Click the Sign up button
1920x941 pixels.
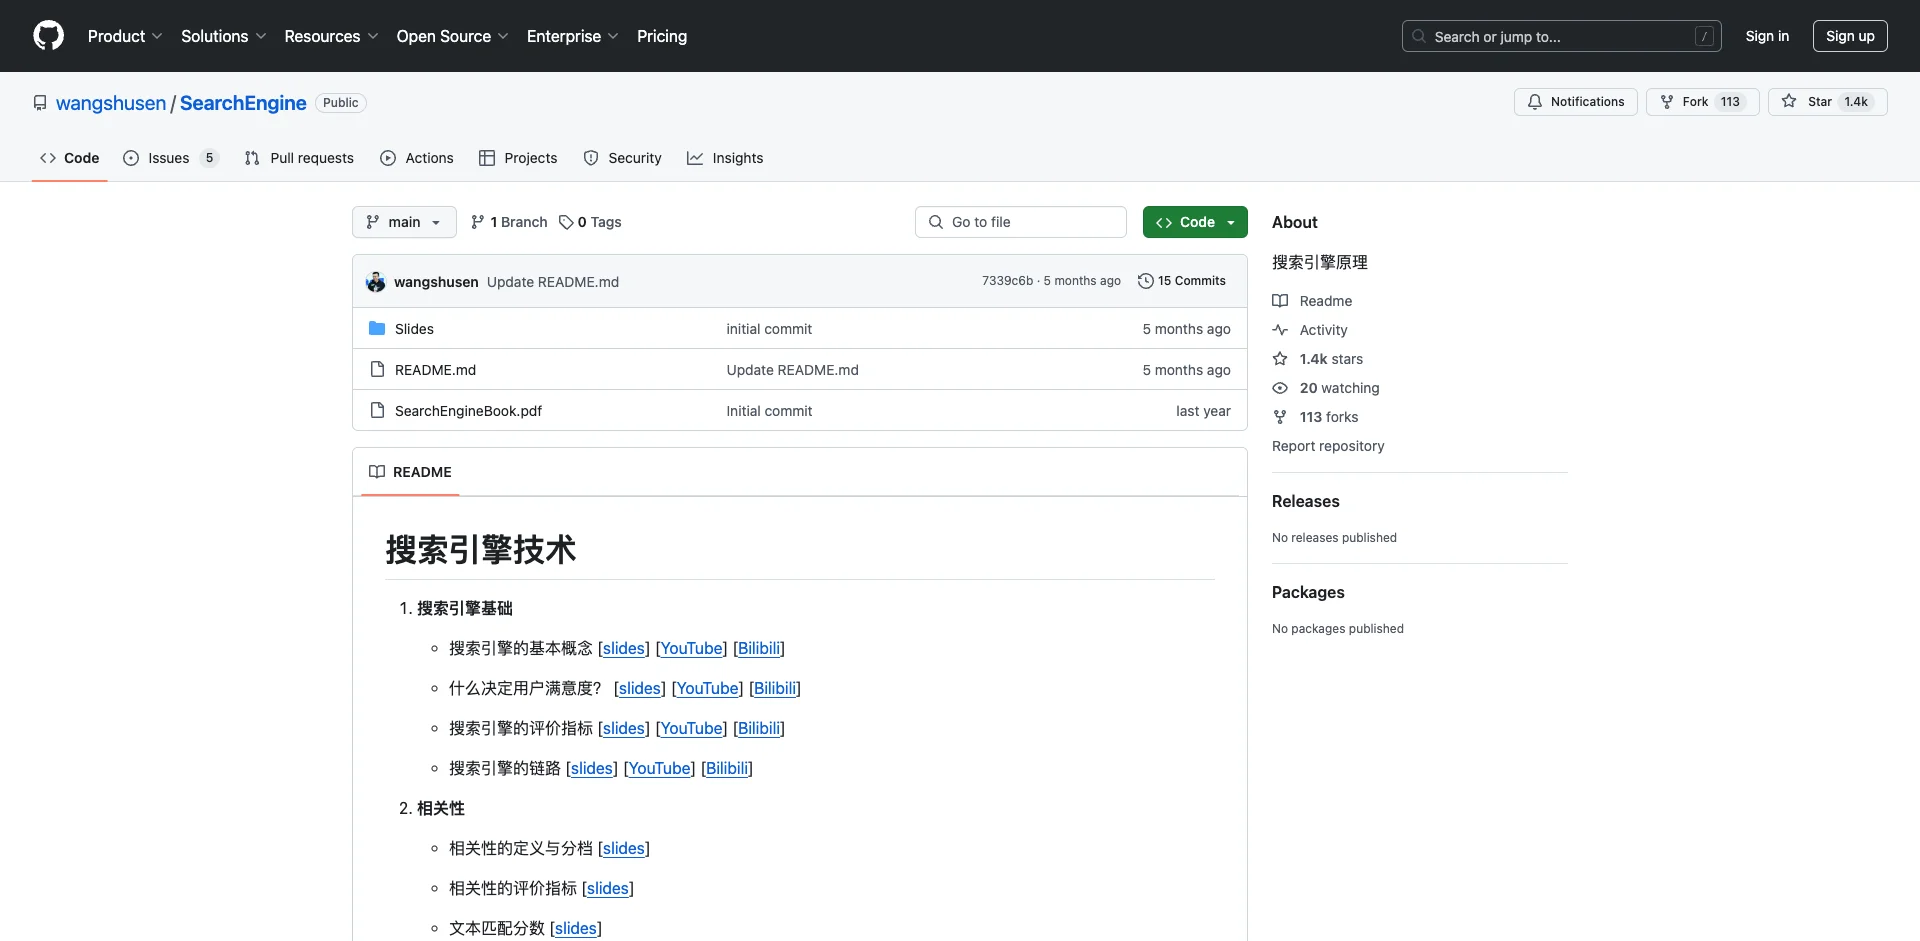click(1850, 36)
